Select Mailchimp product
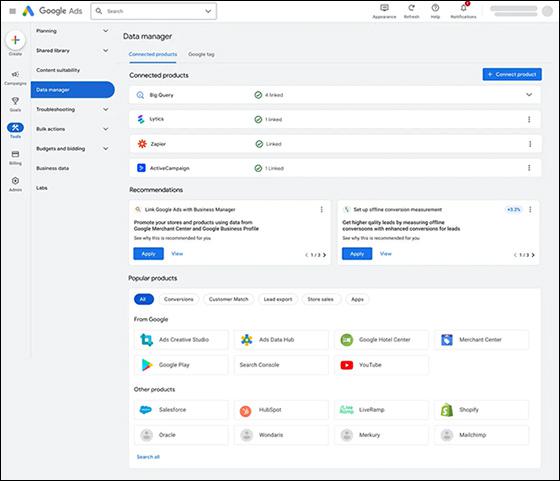Screen dimensions: 560x481 pyautogui.click(x=481, y=435)
